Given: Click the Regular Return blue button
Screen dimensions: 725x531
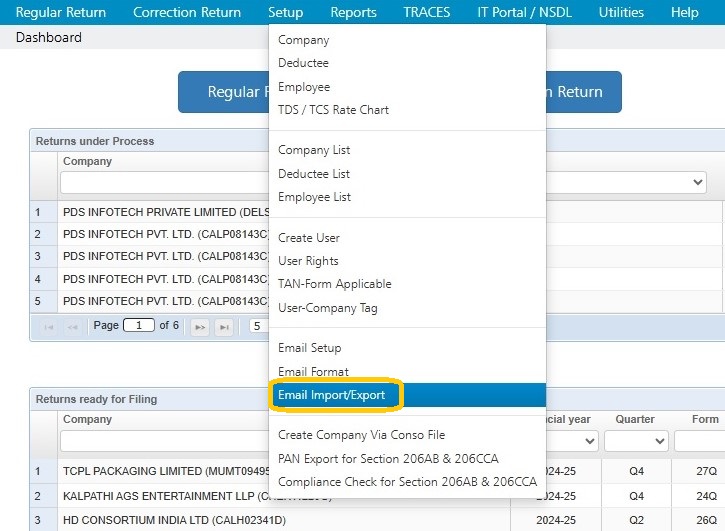Looking at the screenshot, I should coord(223,92).
